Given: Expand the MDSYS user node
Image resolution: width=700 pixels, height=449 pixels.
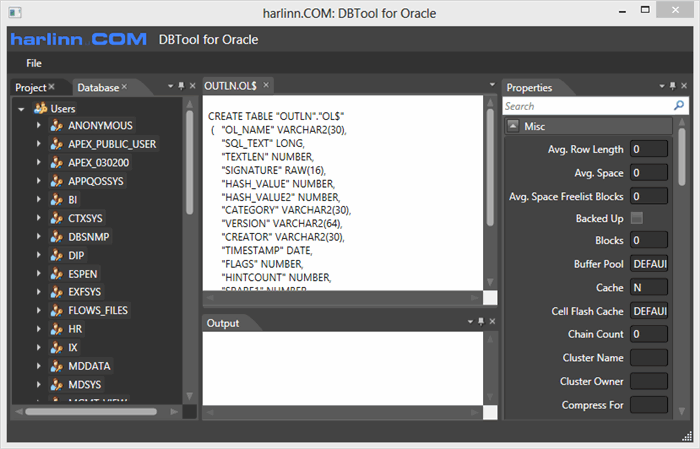Looking at the screenshot, I should 39,384.
